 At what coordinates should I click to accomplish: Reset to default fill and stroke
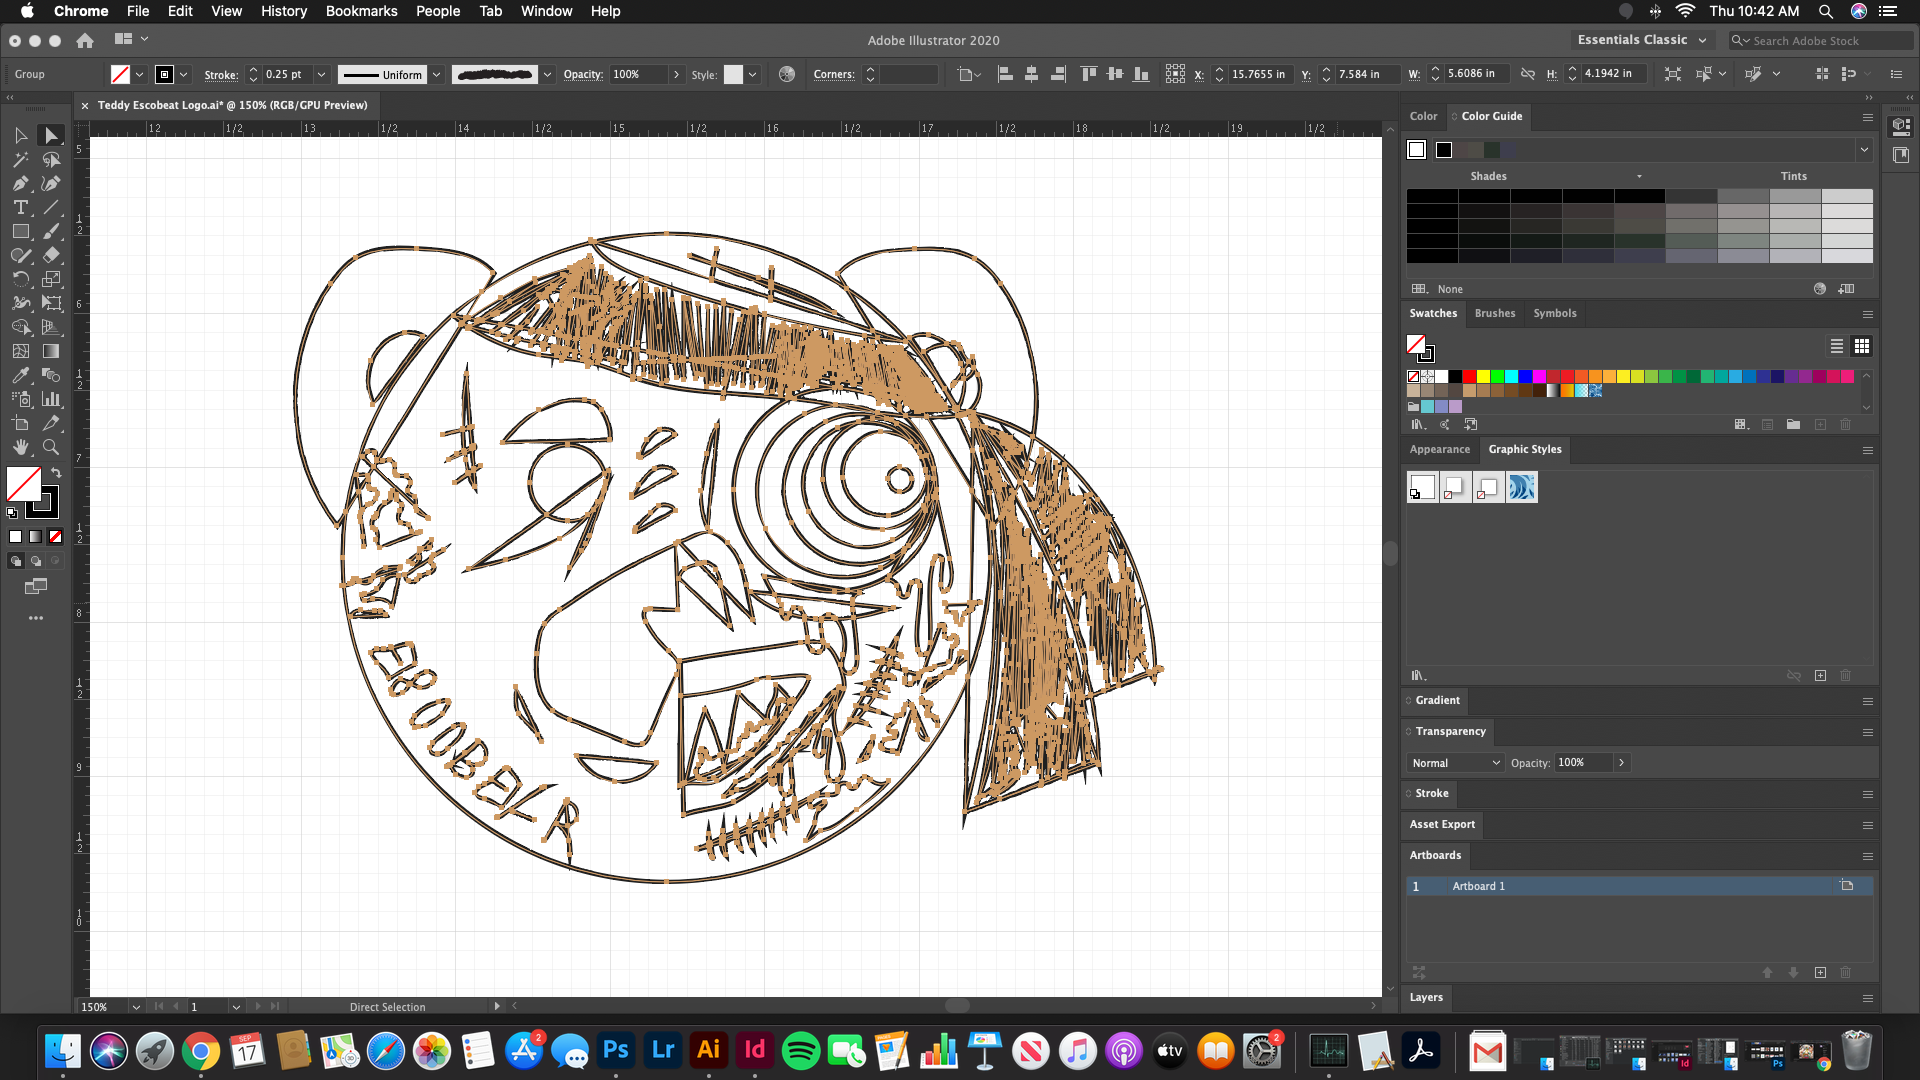click(12, 512)
